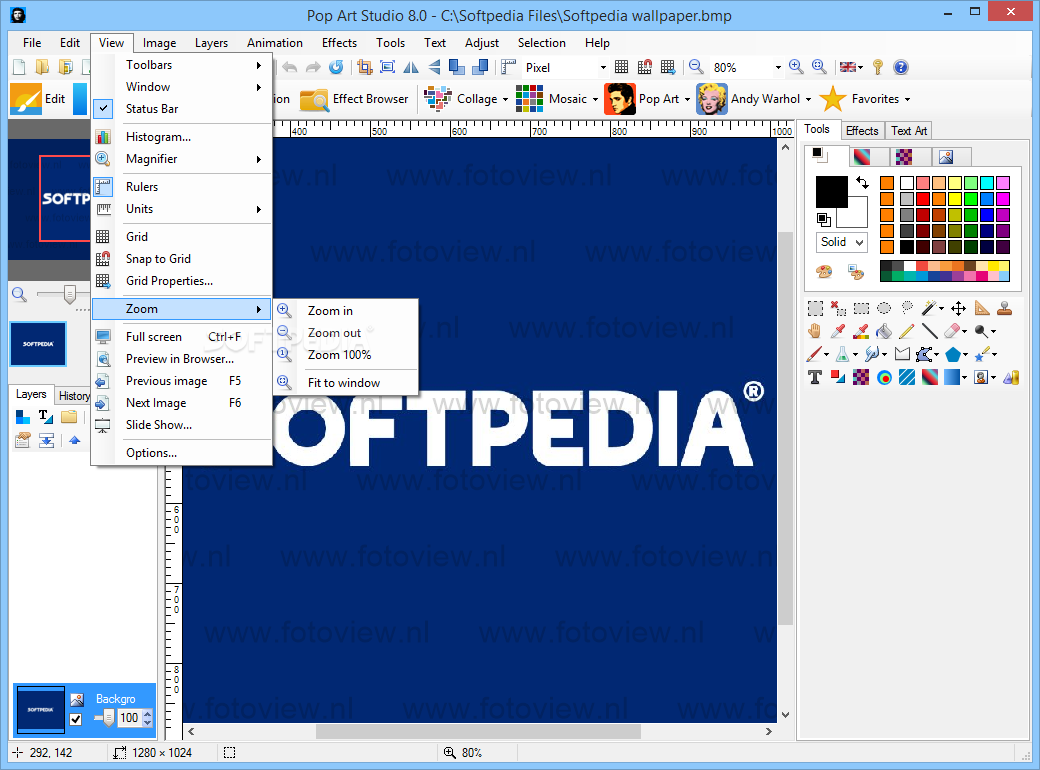Switch to the History tab
The width and height of the screenshot is (1040, 770).
74,395
